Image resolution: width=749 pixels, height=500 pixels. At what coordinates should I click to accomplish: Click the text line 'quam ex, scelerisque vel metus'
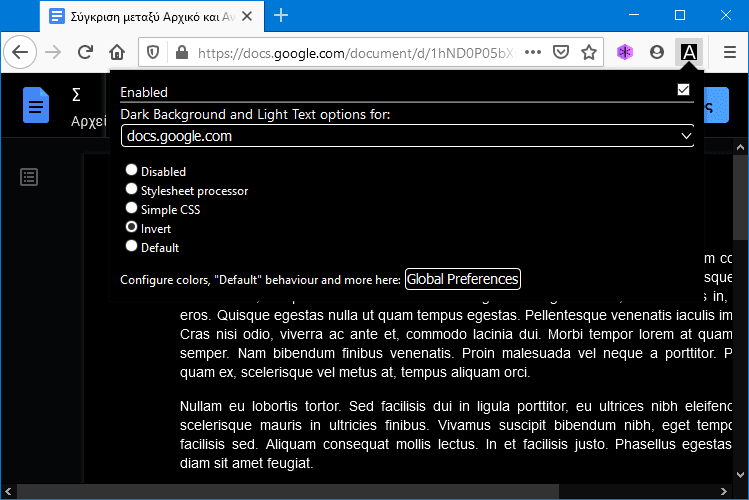click(355, 372)
